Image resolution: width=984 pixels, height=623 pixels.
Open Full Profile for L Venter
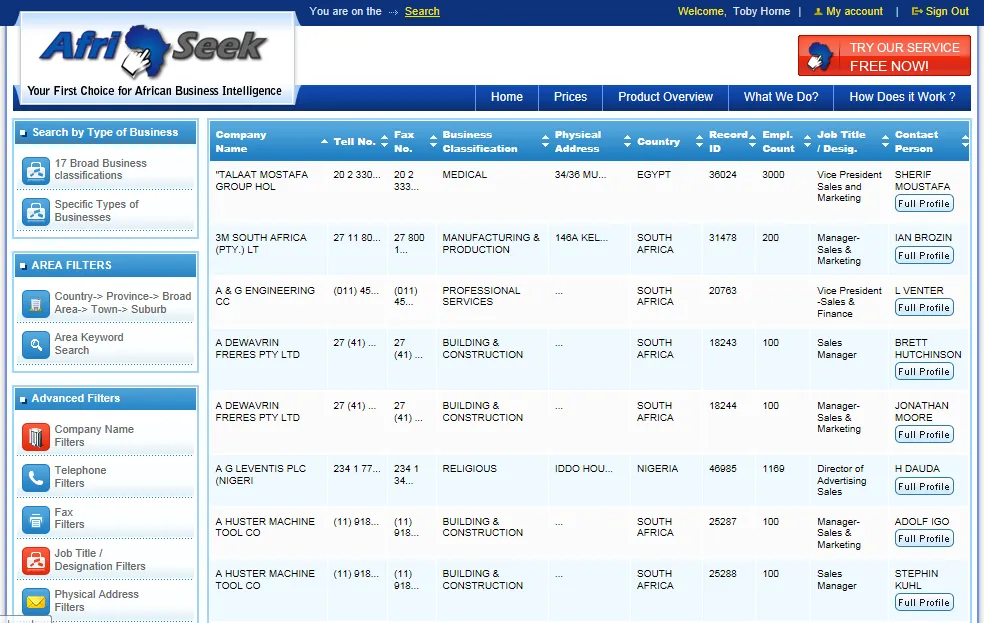tap(924, 307)
